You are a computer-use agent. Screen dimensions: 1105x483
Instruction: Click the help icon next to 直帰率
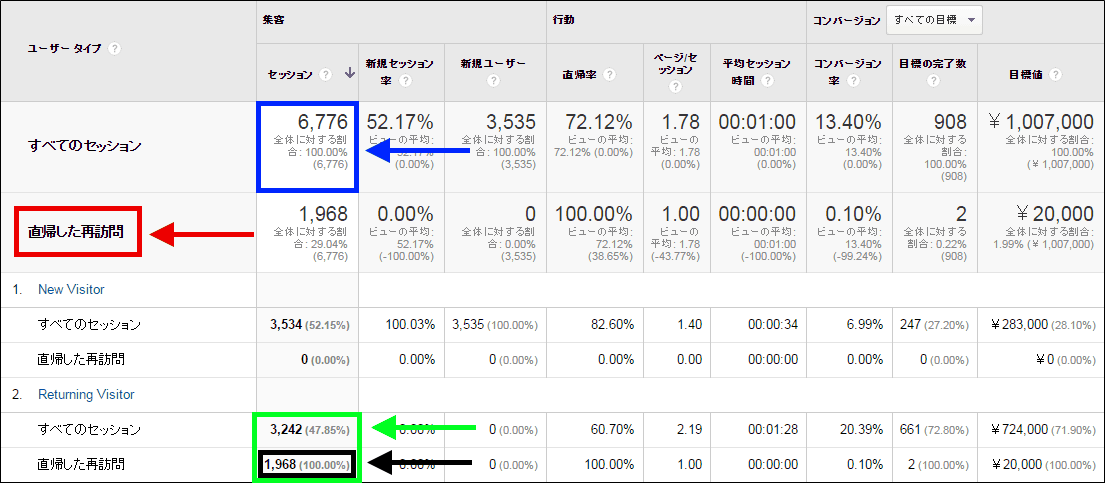(609, 74)
